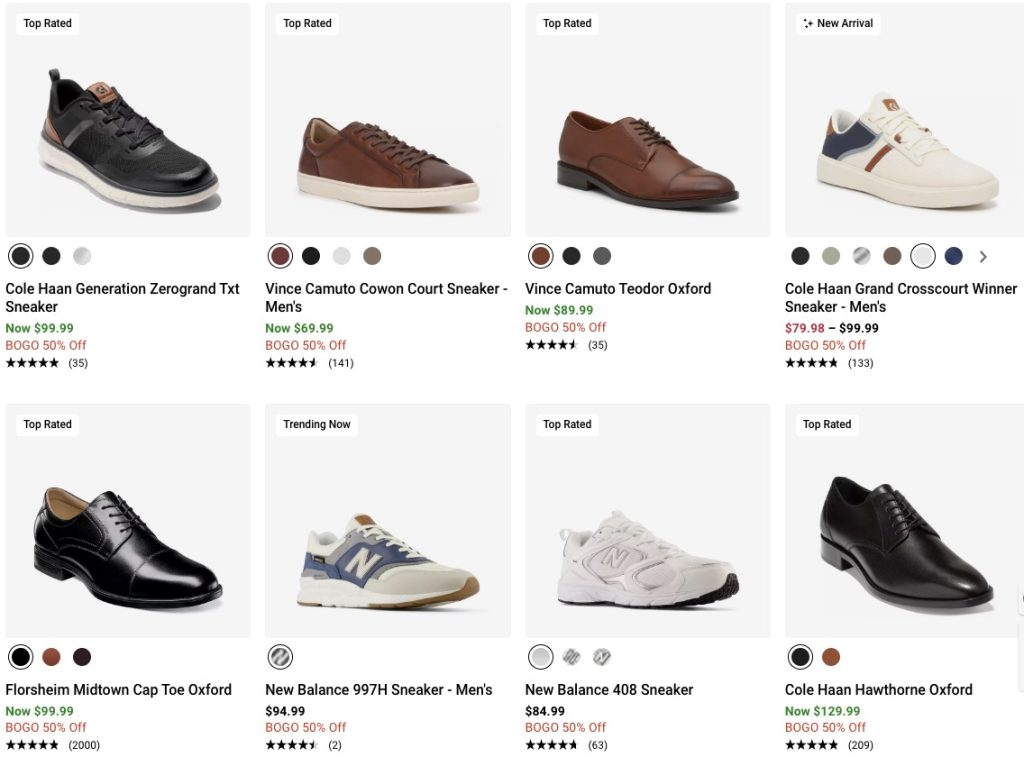The width and height of the screenshot is (1024, 766).
Task: Select cognac brown swatch for Florsheim Midtown Oxford
Action: click(51, 657)
